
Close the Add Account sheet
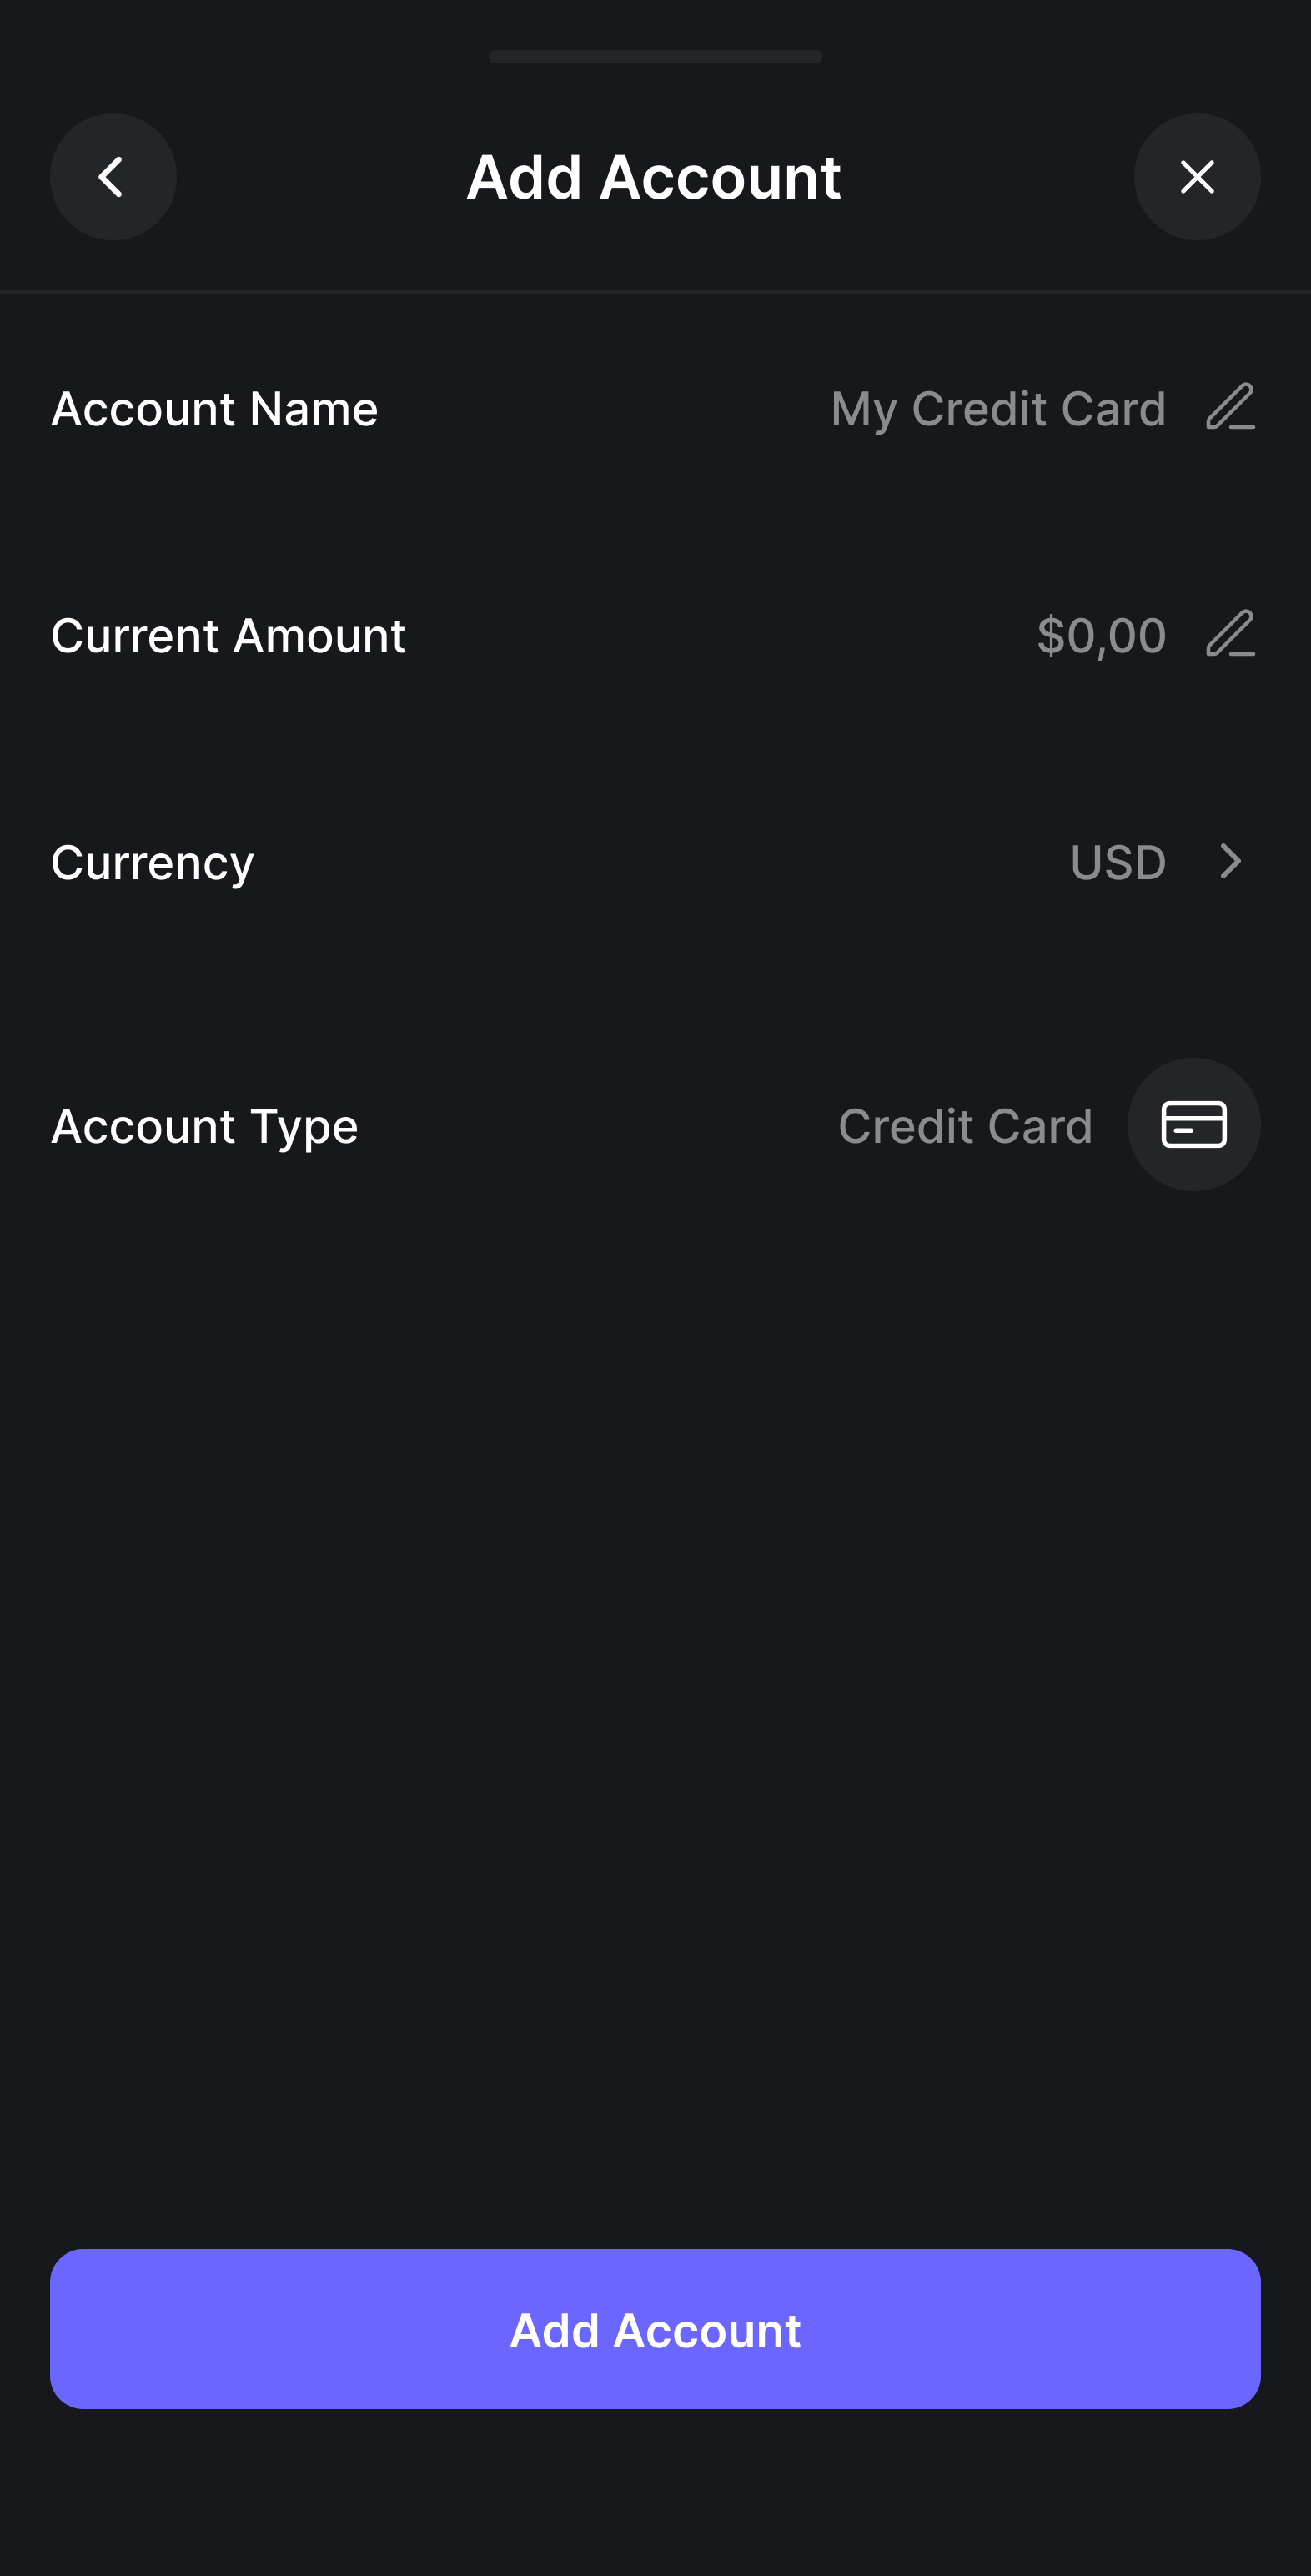coord(1197,177)
